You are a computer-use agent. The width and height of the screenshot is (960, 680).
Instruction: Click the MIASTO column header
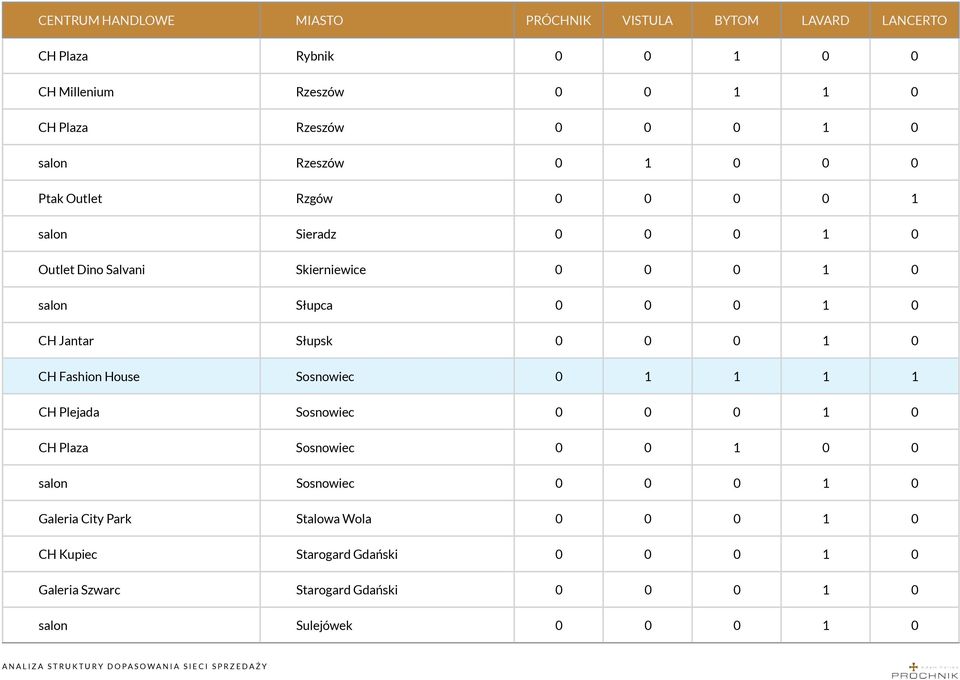319,20
